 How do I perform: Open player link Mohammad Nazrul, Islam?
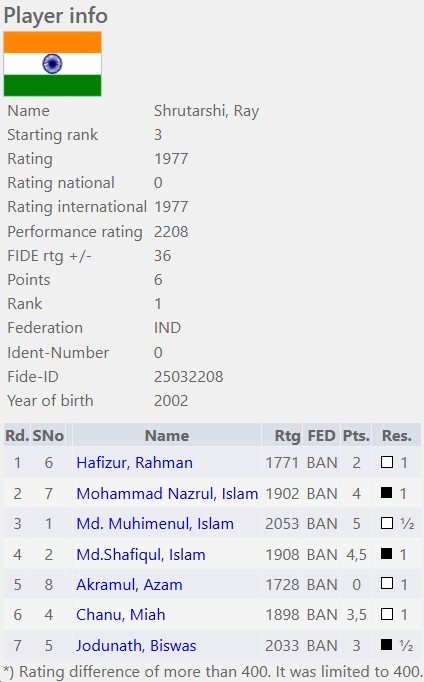coord(167,493)
